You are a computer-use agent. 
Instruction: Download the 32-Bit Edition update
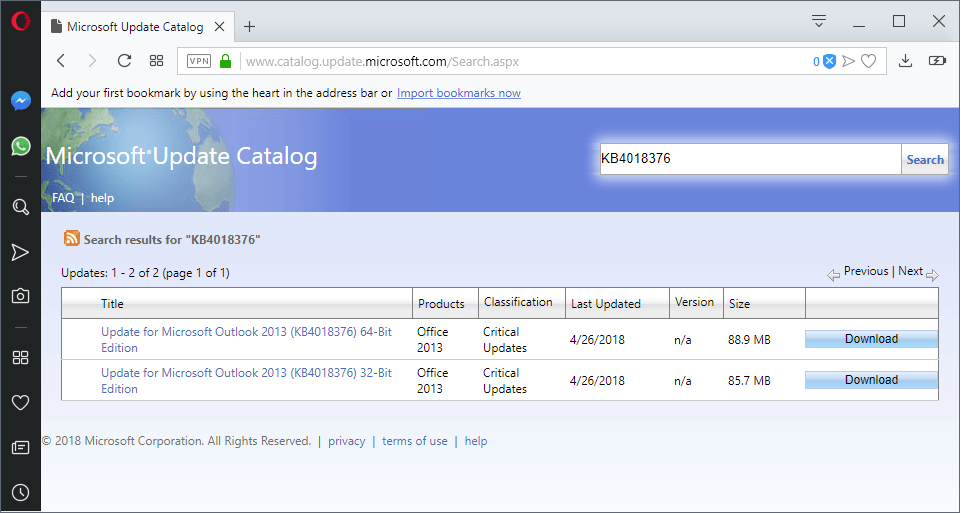tap(871, 380)
